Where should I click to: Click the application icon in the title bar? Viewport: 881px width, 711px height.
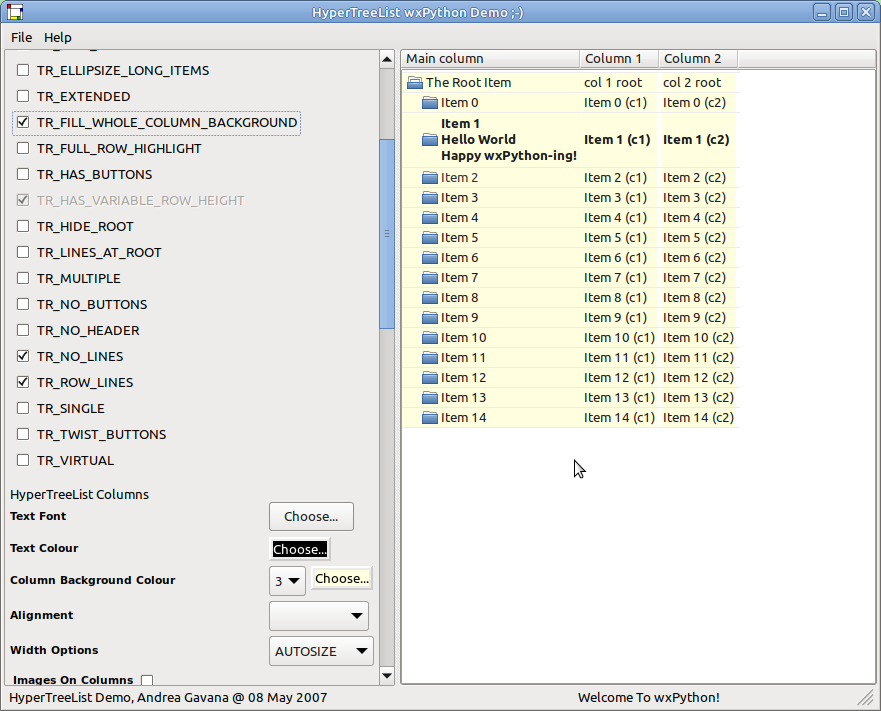pyautogui.click(x=15, y=12)
